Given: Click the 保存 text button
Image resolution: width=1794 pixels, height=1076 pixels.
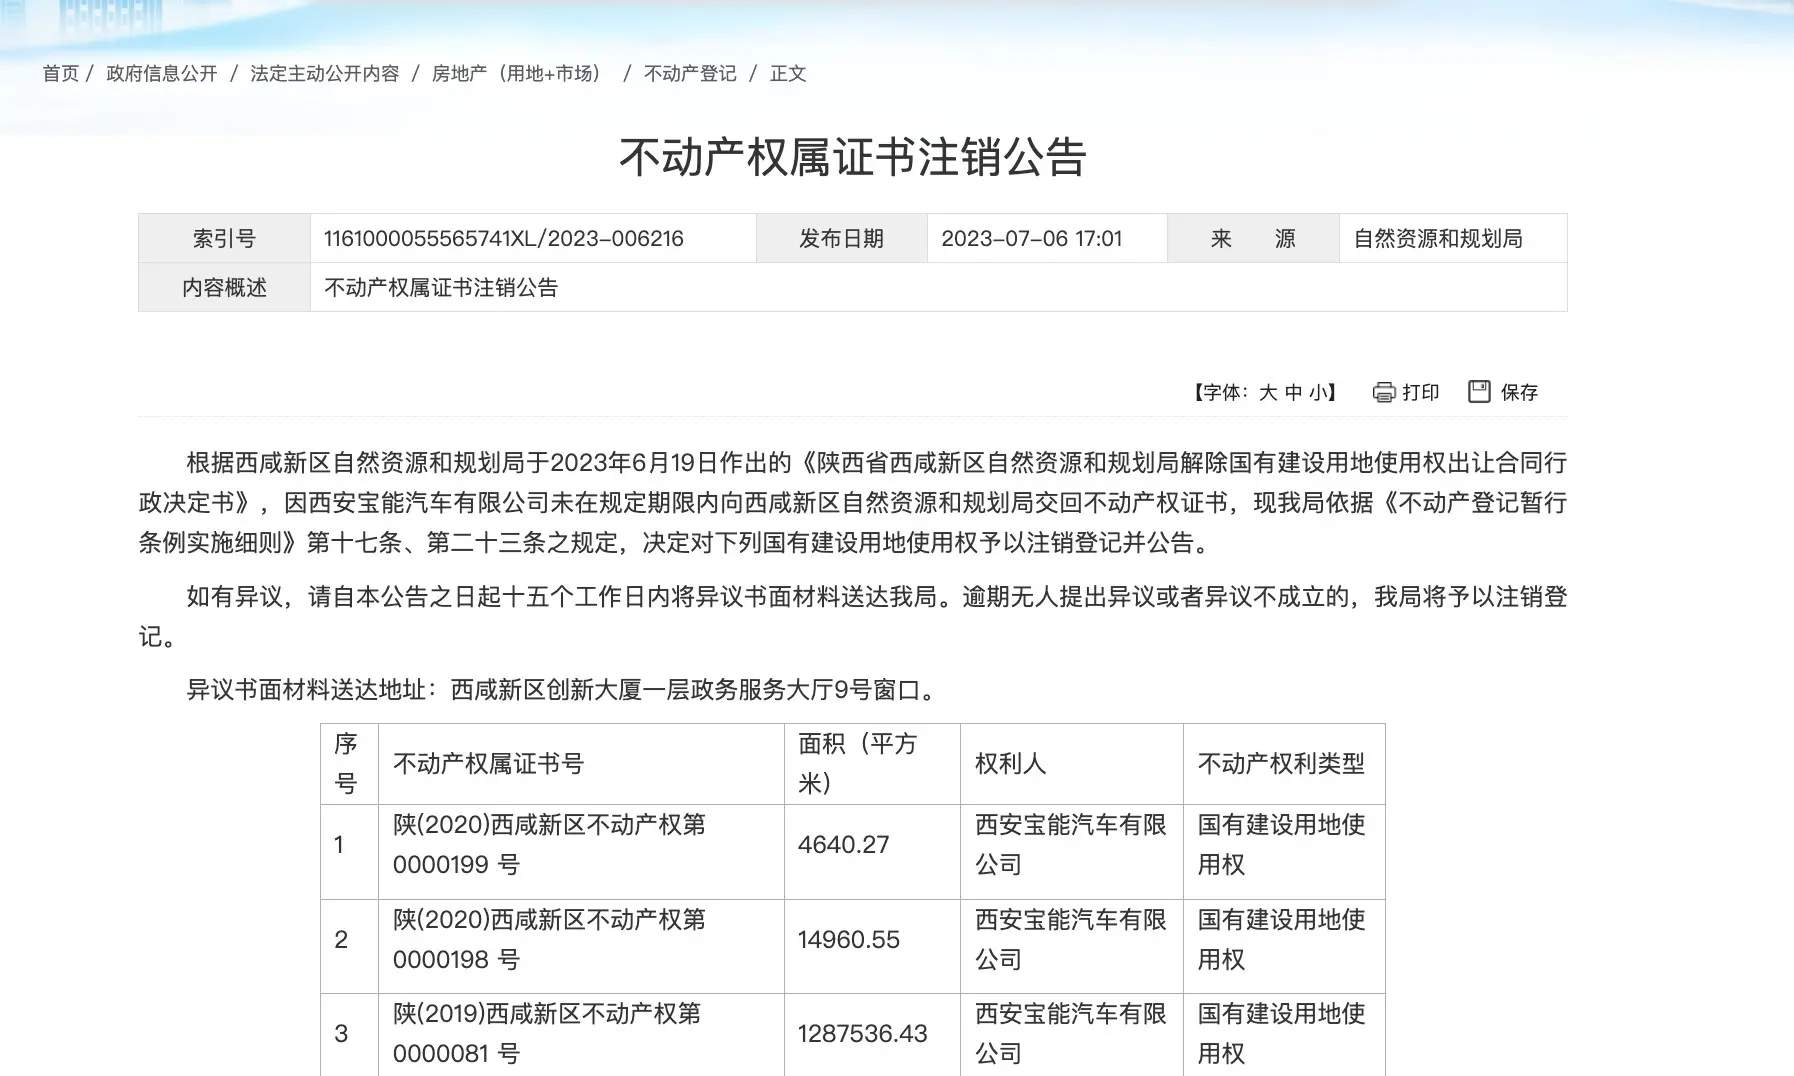Looking at the screenshot, I should point(1519,392).
